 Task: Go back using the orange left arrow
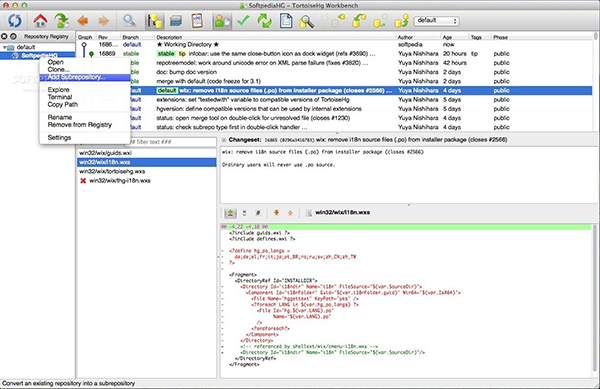pyautogui.click(x=83, y=21)
